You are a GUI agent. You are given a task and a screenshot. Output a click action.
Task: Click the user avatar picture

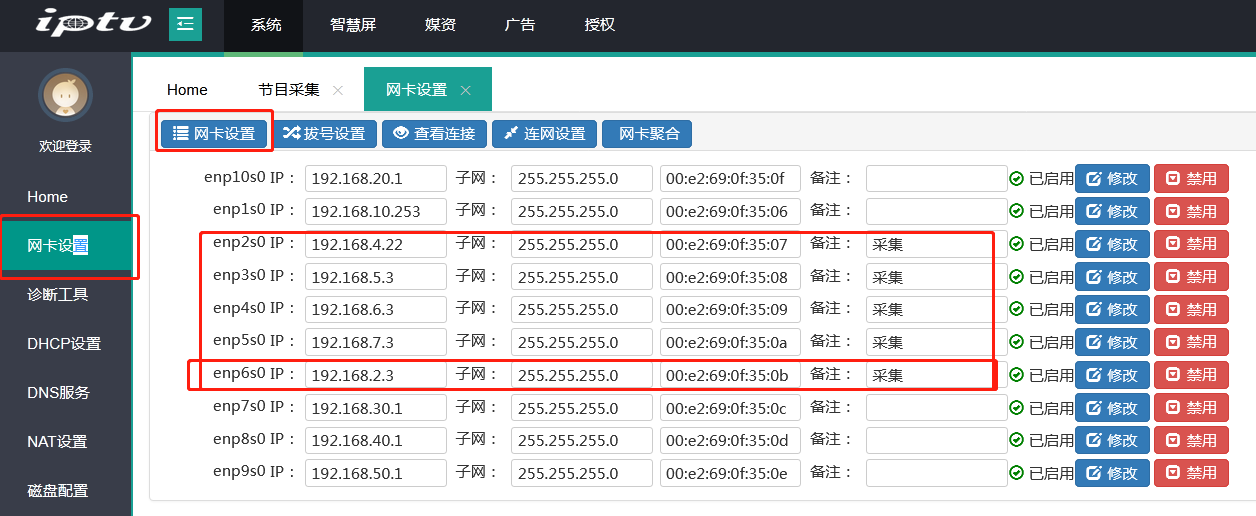point(65,95)
